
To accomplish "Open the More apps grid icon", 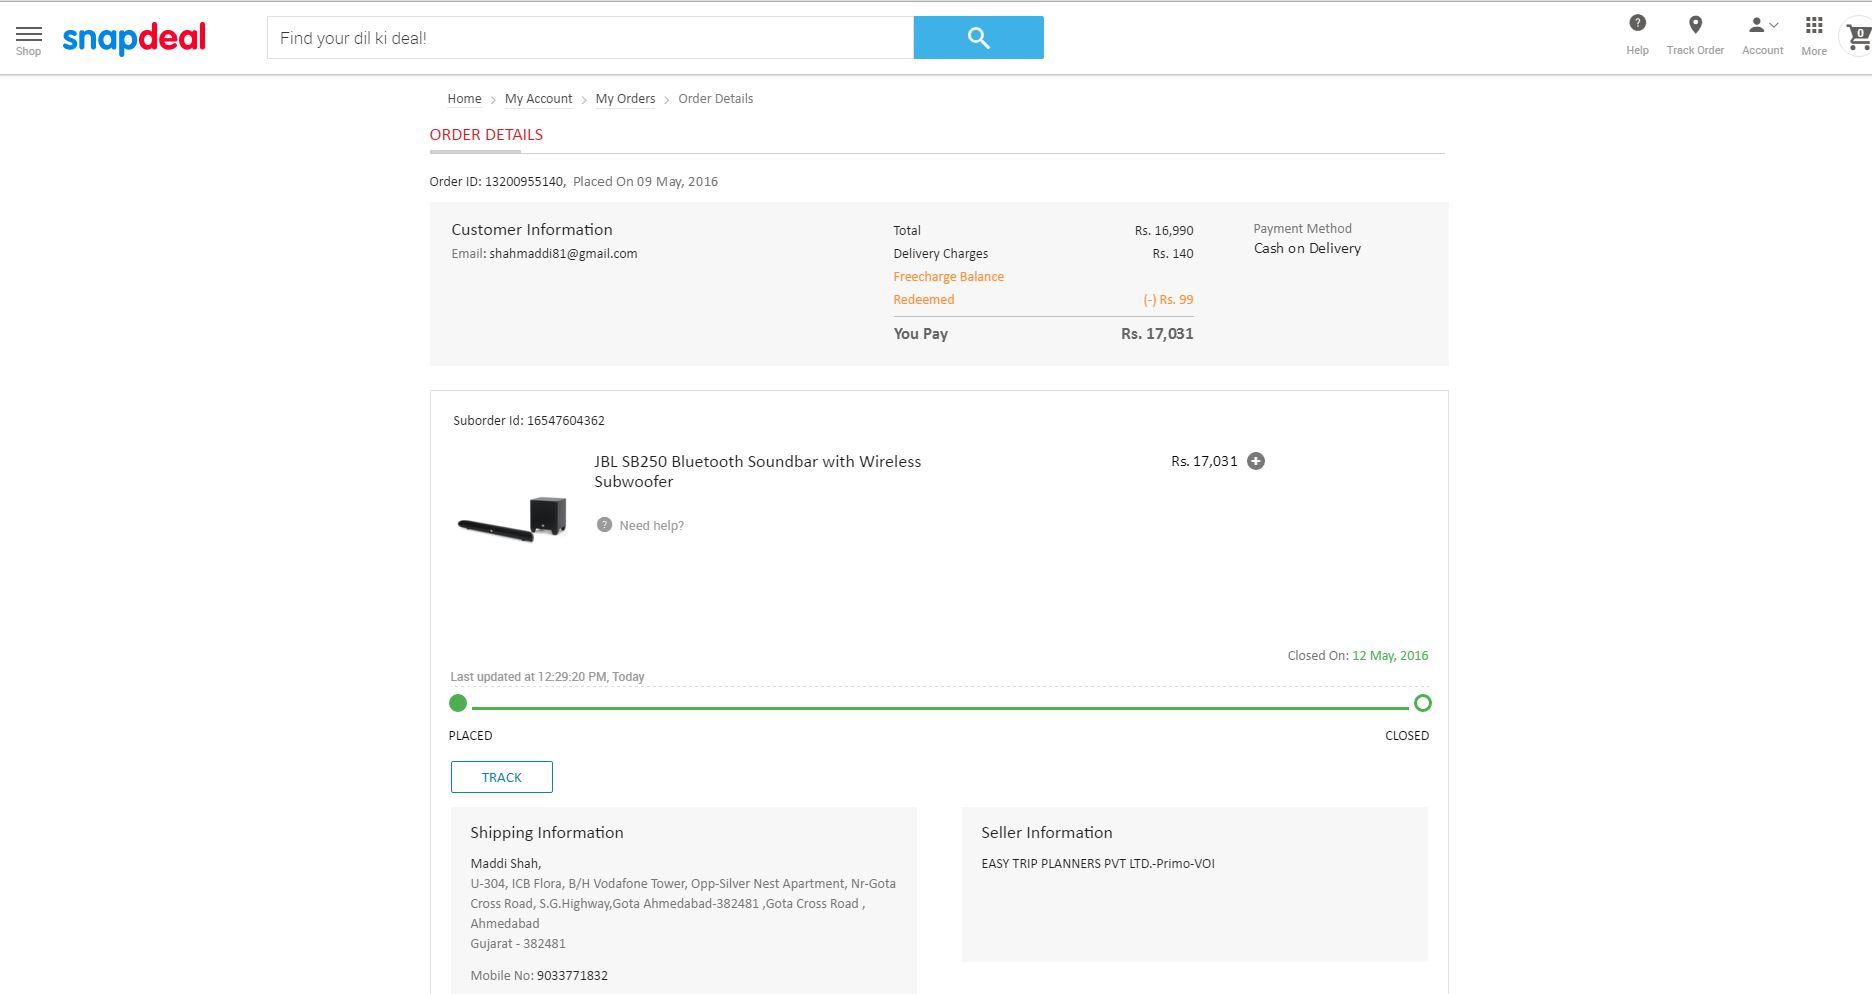I will pos(1813,25).
